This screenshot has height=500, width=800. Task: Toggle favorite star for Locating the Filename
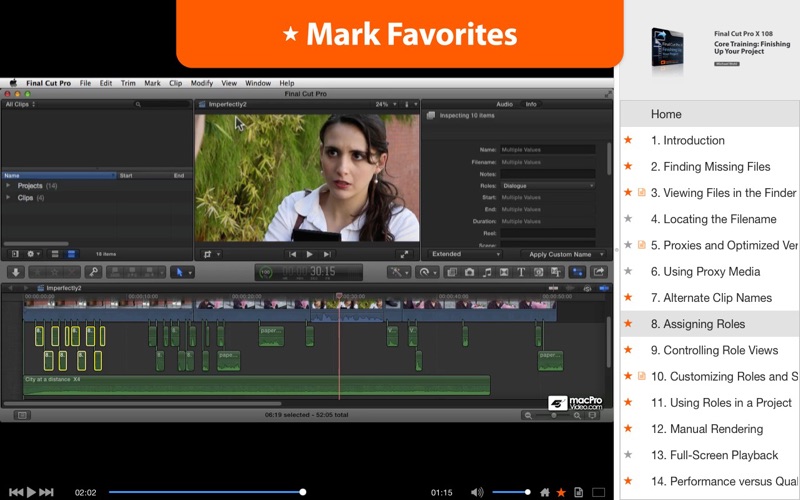(x=628, y=218)
